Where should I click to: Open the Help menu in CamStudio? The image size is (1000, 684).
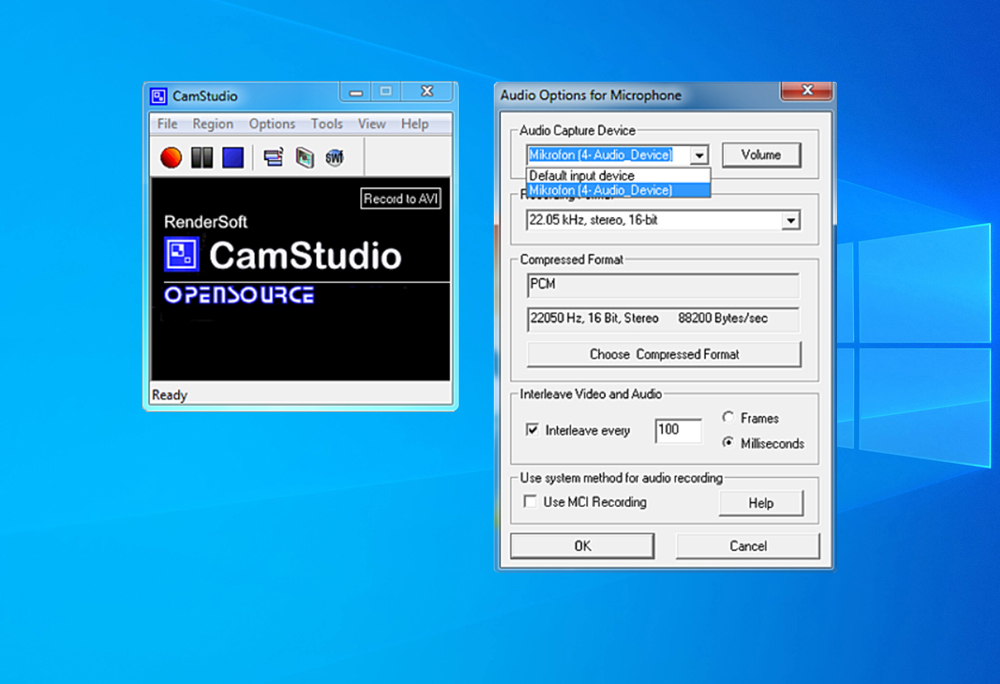tap(415, 124)
